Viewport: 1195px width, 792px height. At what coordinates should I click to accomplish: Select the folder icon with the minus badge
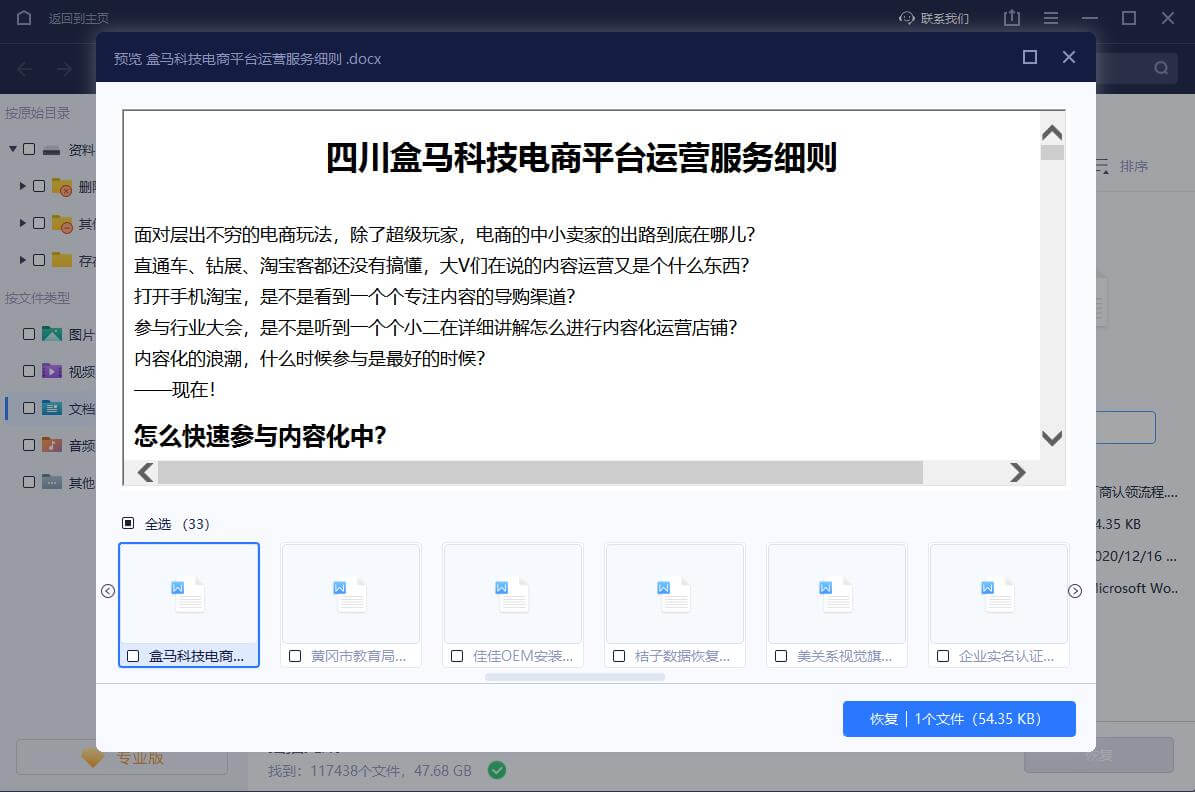coord(62,223)
